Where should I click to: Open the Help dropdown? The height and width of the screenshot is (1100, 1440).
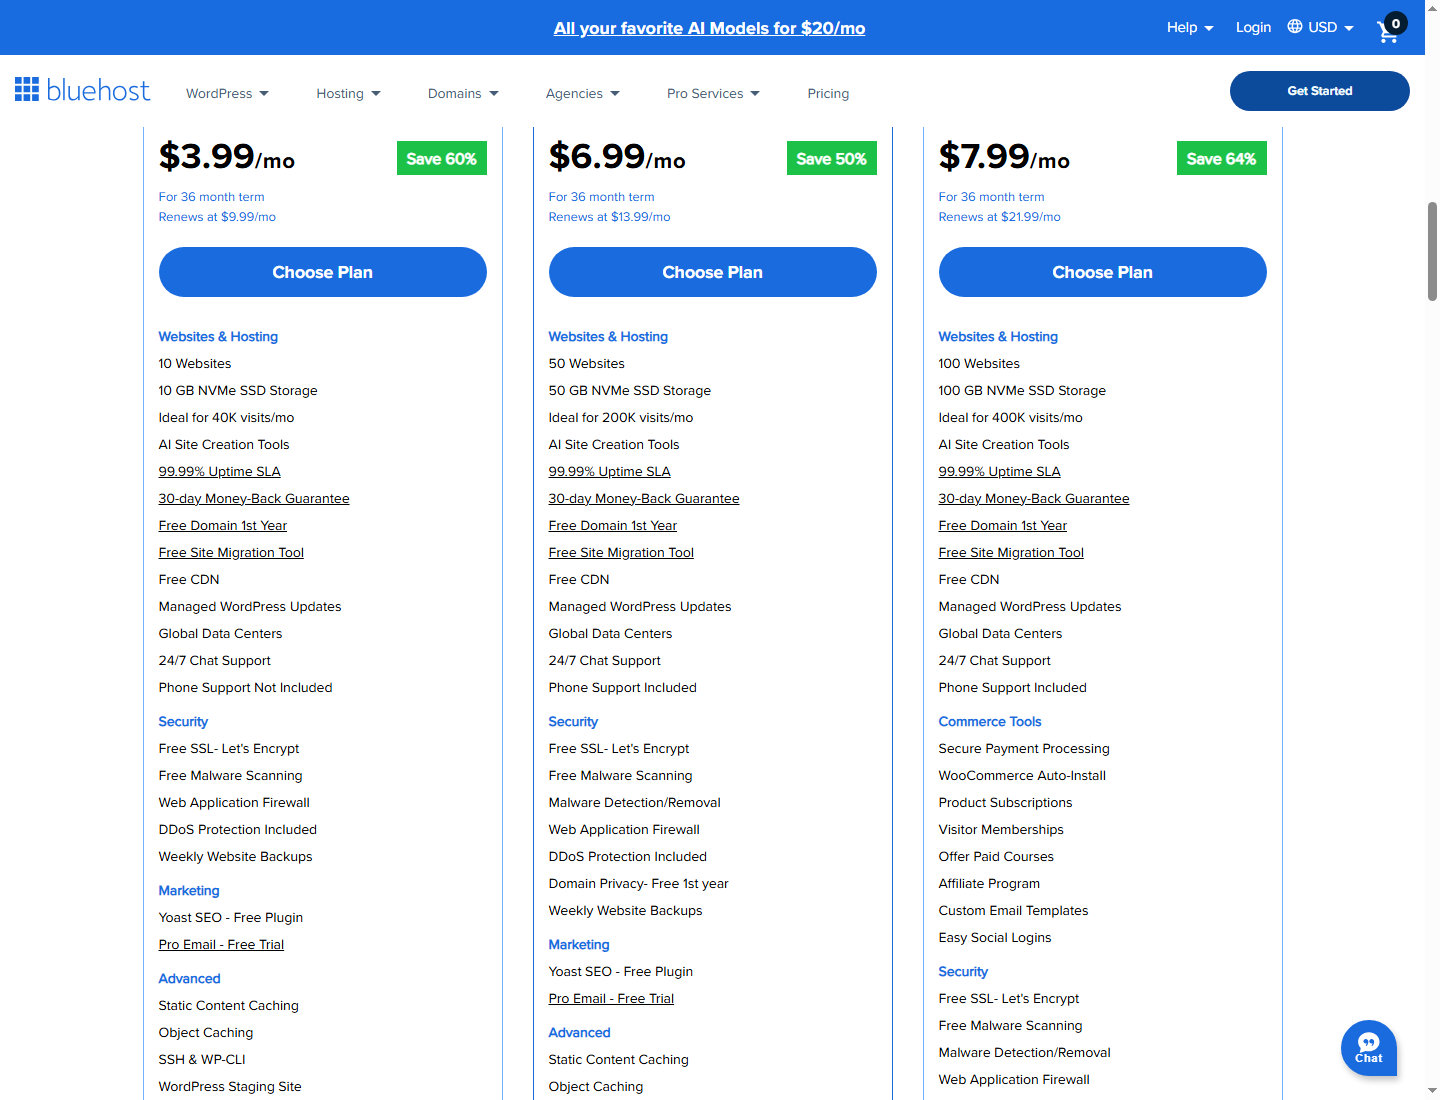[x=1190, y=27]
